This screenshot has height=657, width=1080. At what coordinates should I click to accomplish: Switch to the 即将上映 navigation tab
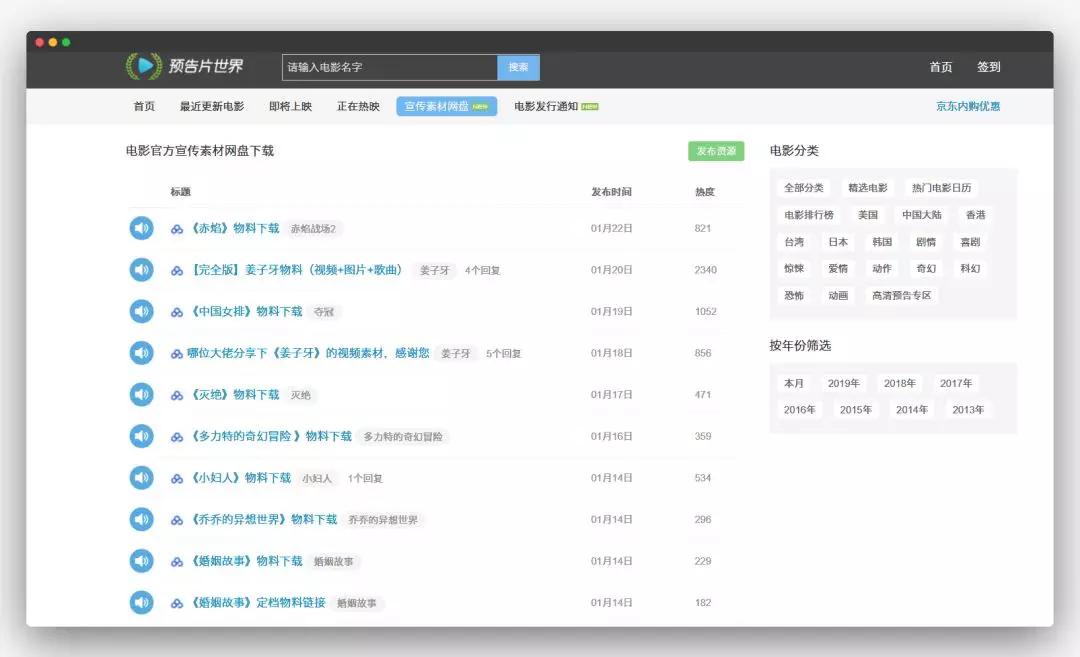[x=288, y=105]
